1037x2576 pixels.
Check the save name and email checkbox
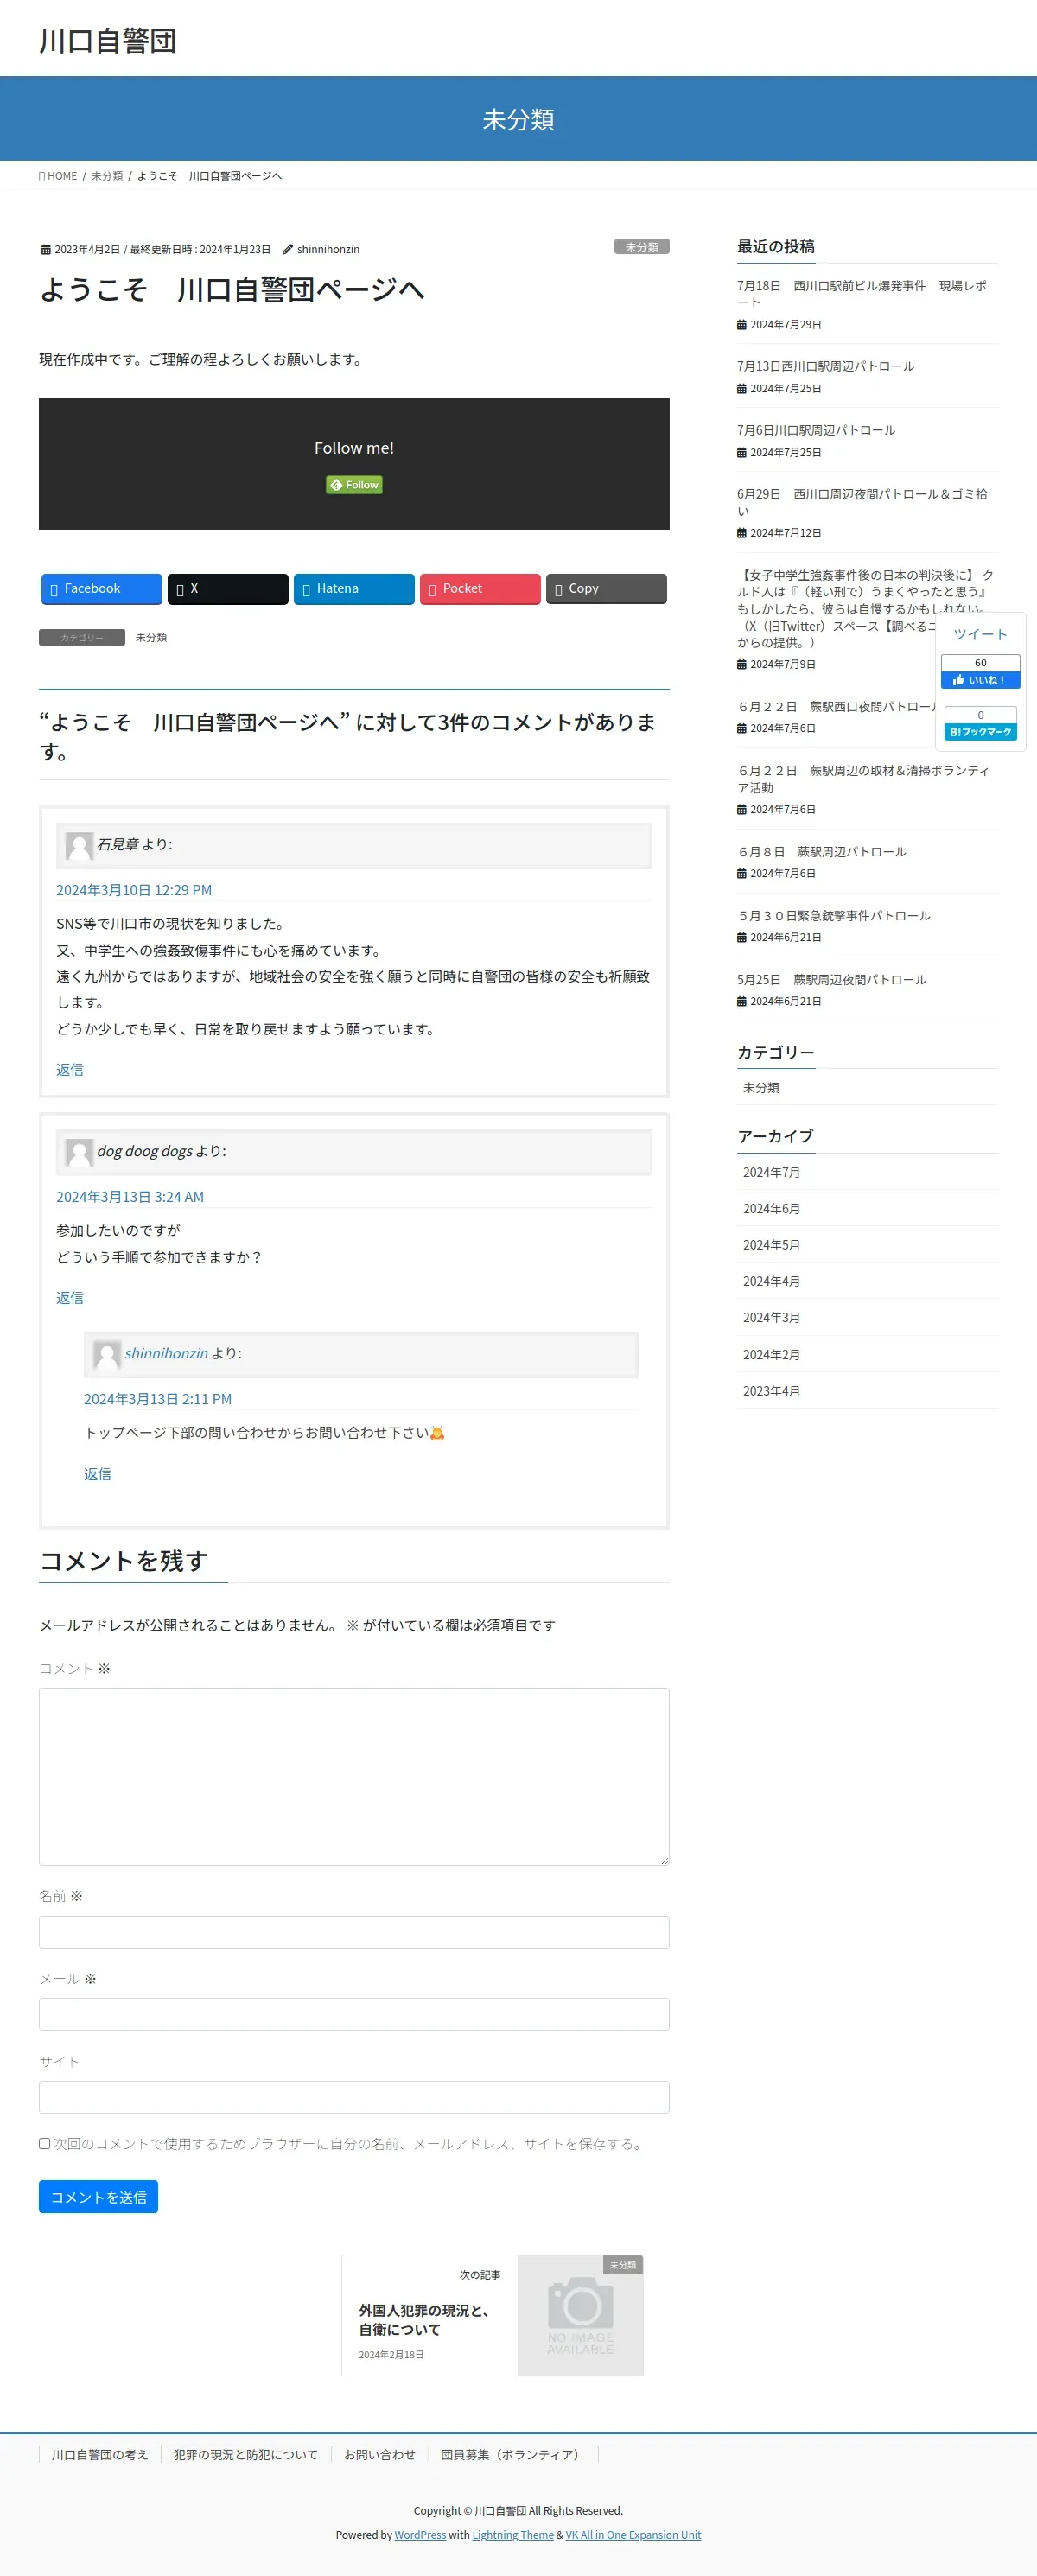[x=45, y=2143]
